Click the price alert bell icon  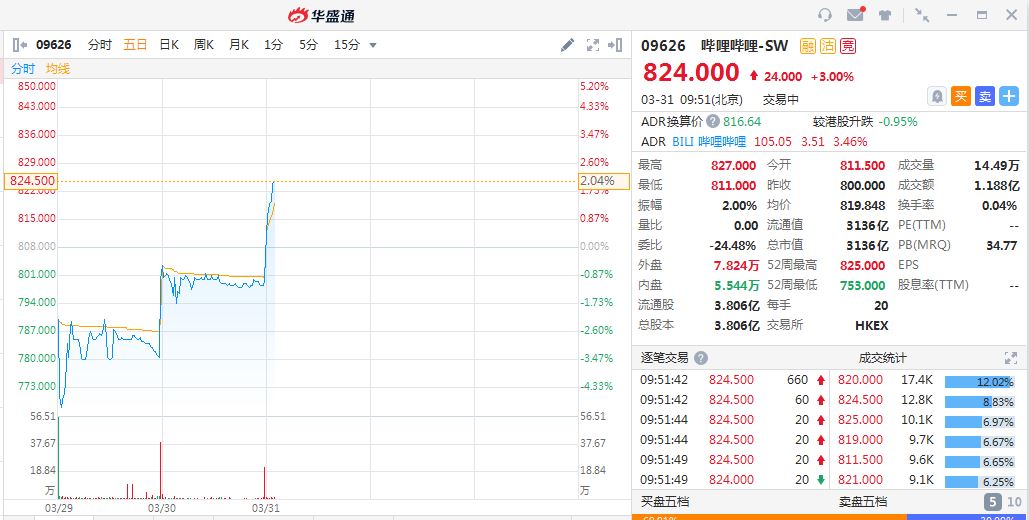tap(937, 96)
